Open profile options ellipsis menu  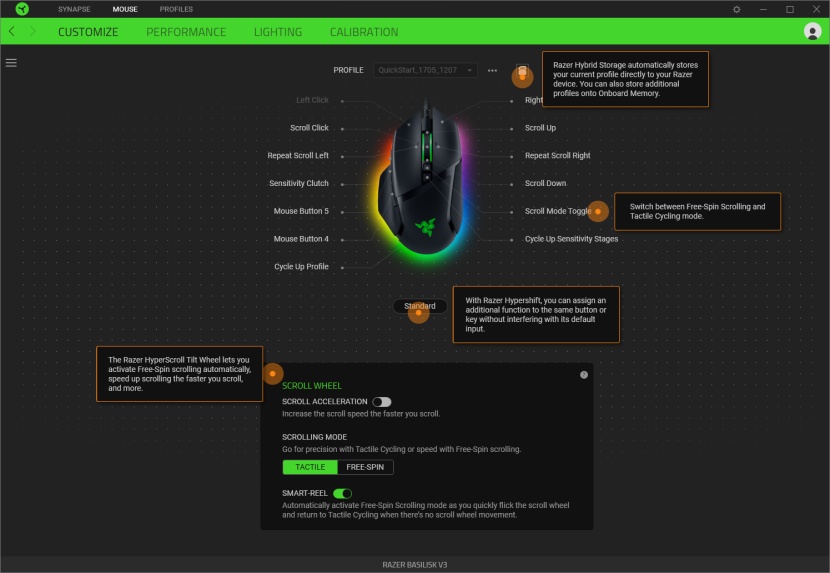[x=492, y=70]
